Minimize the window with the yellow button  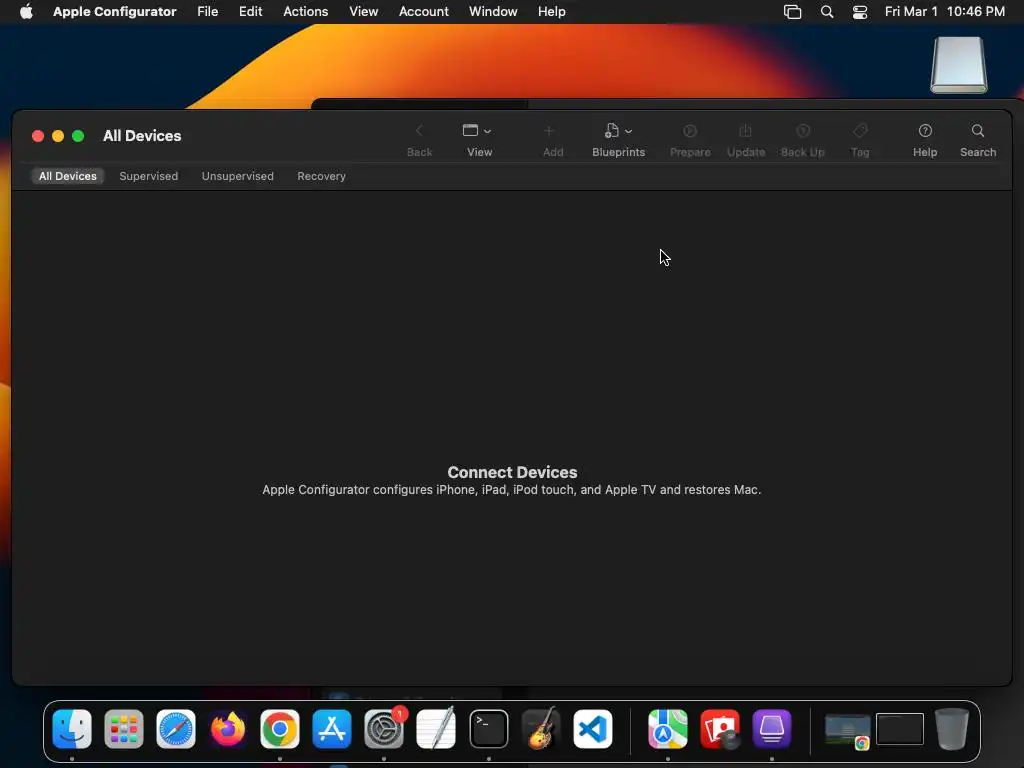click(x=58, y=136)
